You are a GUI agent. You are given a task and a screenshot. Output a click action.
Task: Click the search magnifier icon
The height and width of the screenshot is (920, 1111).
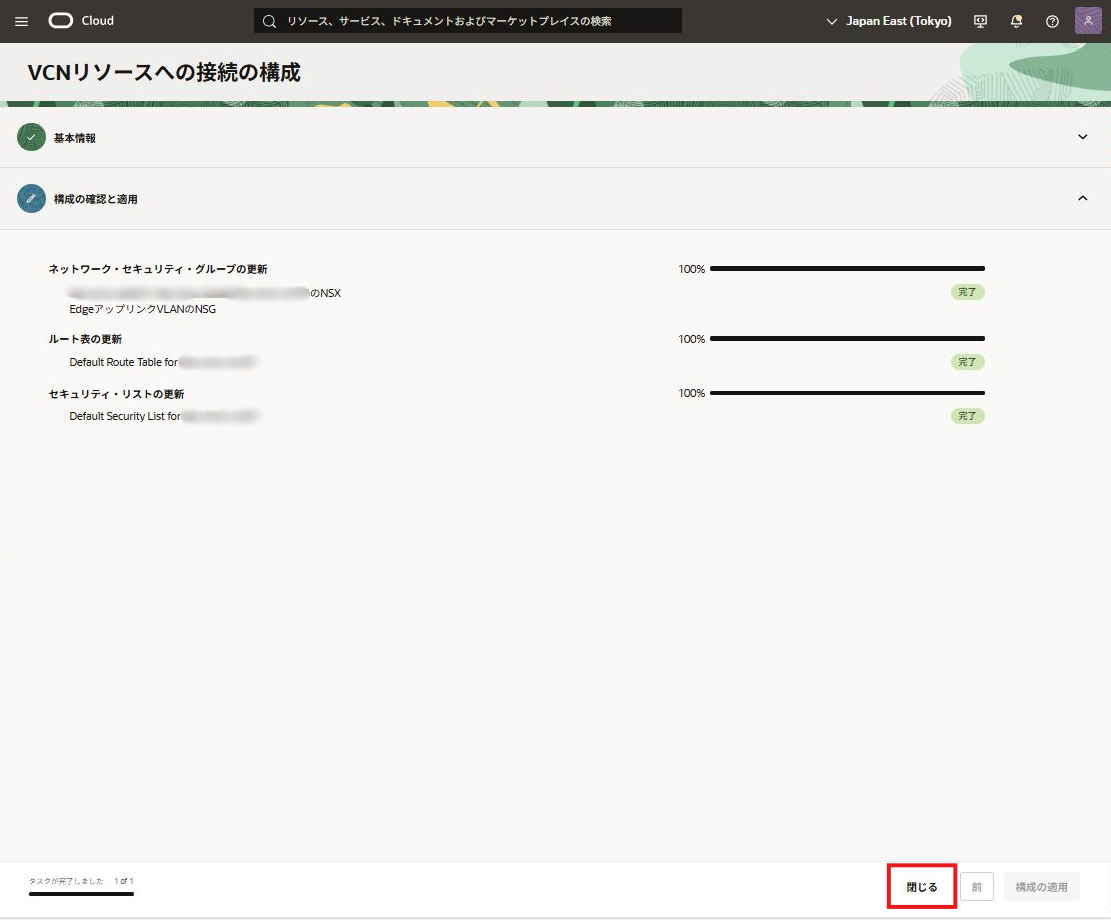pos(269,21)
